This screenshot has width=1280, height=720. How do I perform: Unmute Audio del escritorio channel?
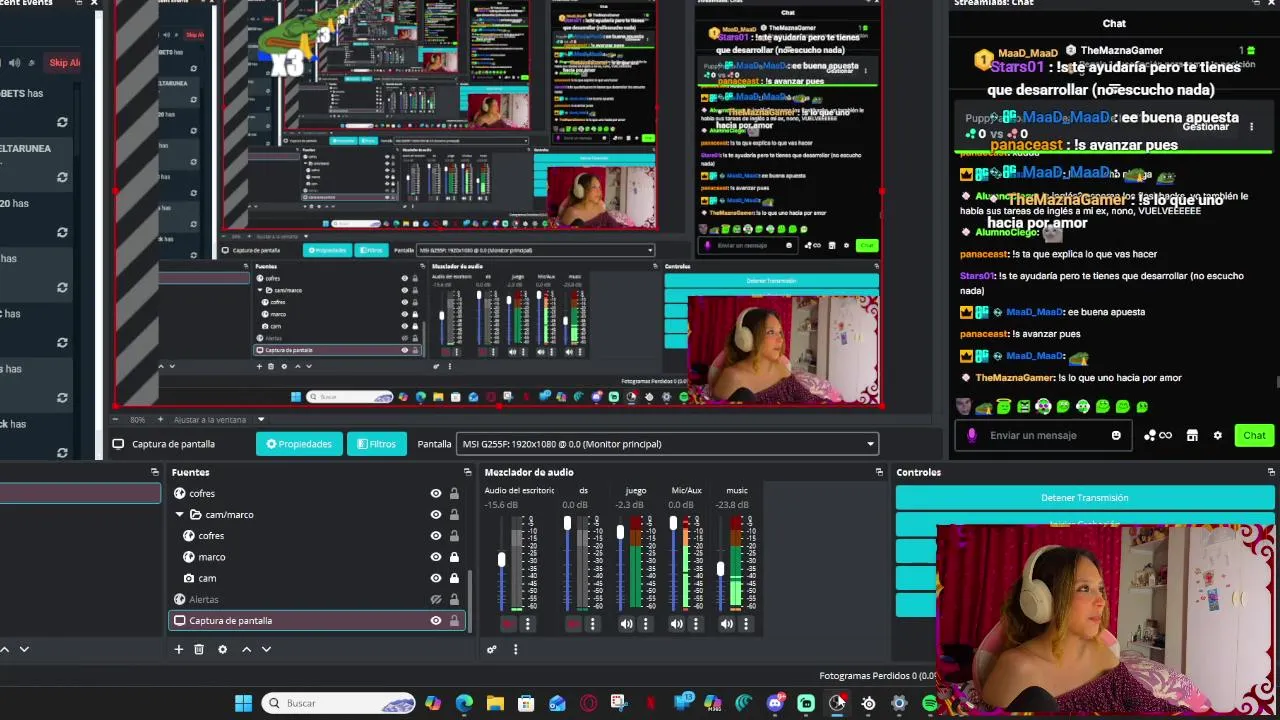pyautogui.click(x=508, y=624)
